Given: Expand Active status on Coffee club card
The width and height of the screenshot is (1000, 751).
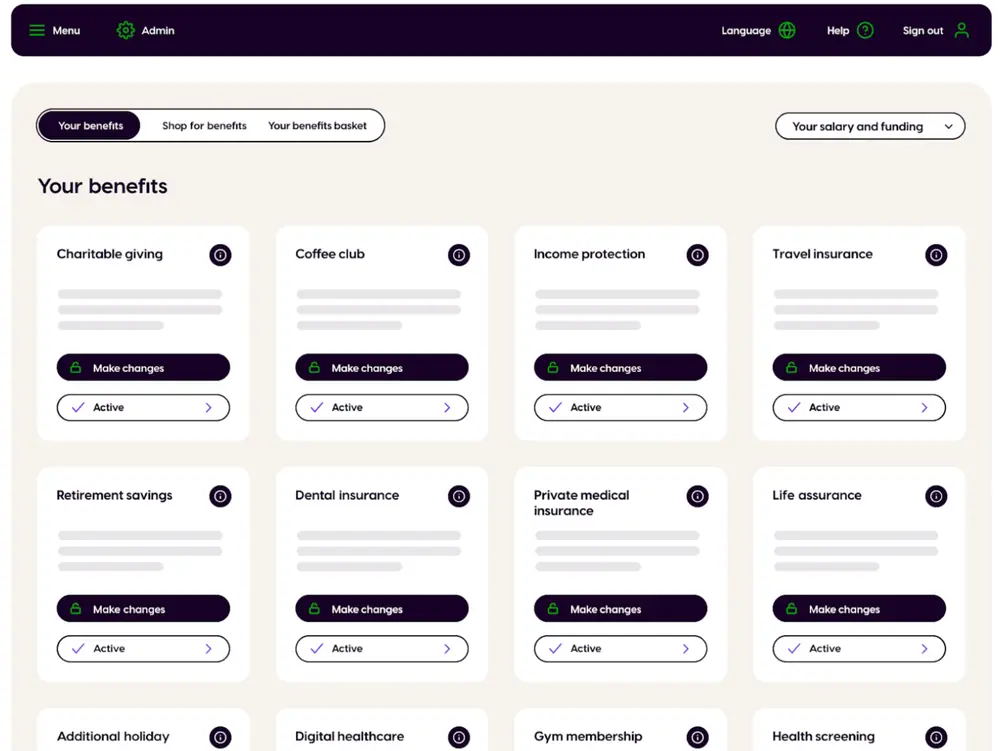Looking at the screenshot, I should (381, 407).
